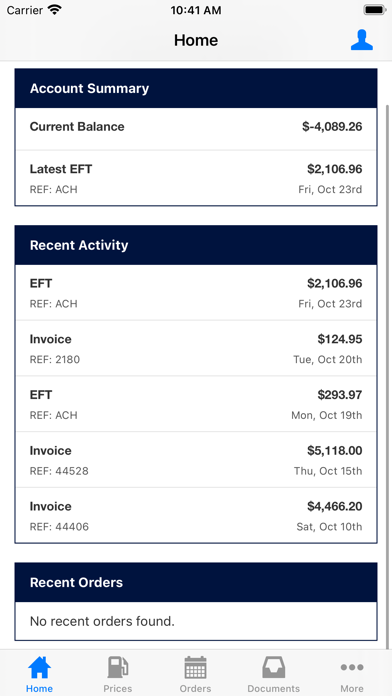Open the Documents inbox tray icon
This screenshot has height=696, width=392.
click(x=273, y=667)
